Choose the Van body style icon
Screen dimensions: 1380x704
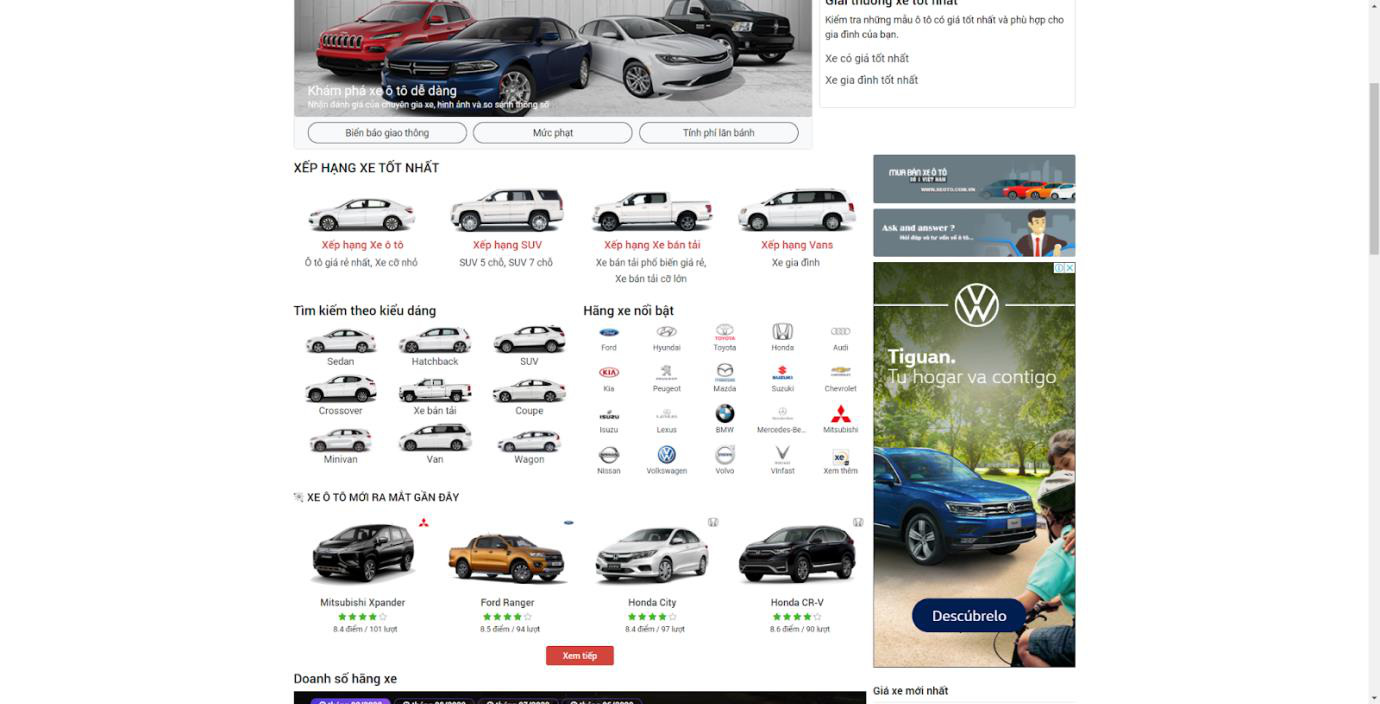(435, 438)
